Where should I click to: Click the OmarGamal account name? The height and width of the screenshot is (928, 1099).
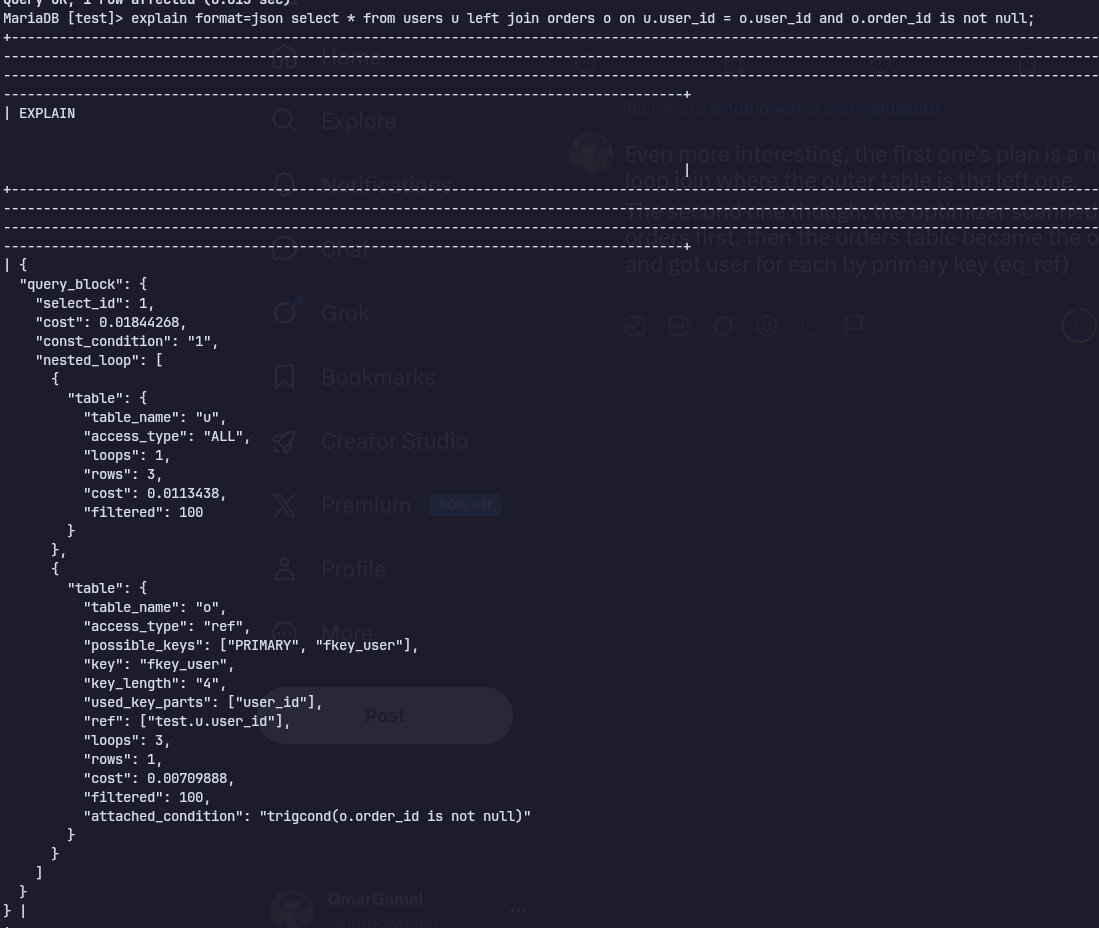[x=375, y=899]
